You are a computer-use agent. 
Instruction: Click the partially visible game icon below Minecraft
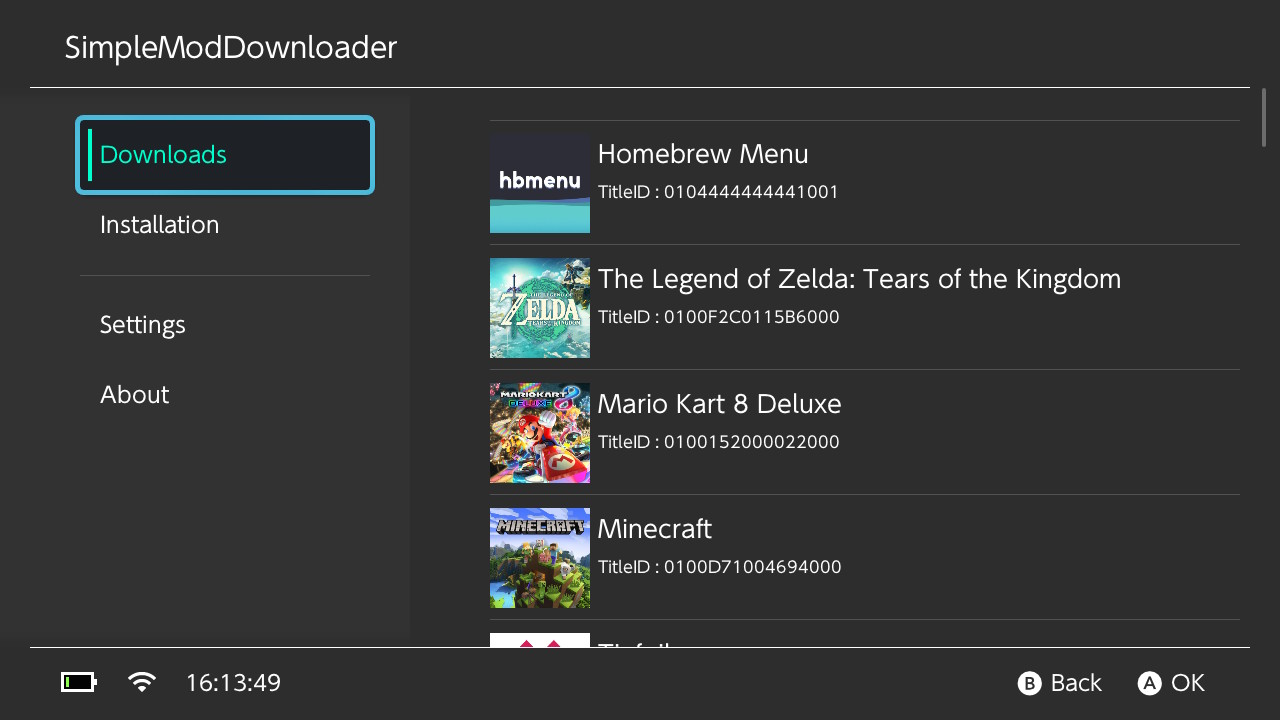pos(540,640)
